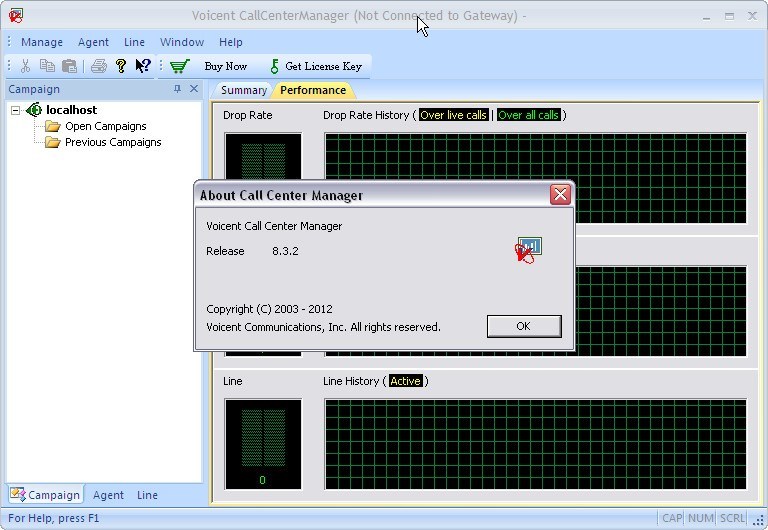Toggle the Over live calls filter
The height and width of the screenshot is (530, 768).
(454, 115)
